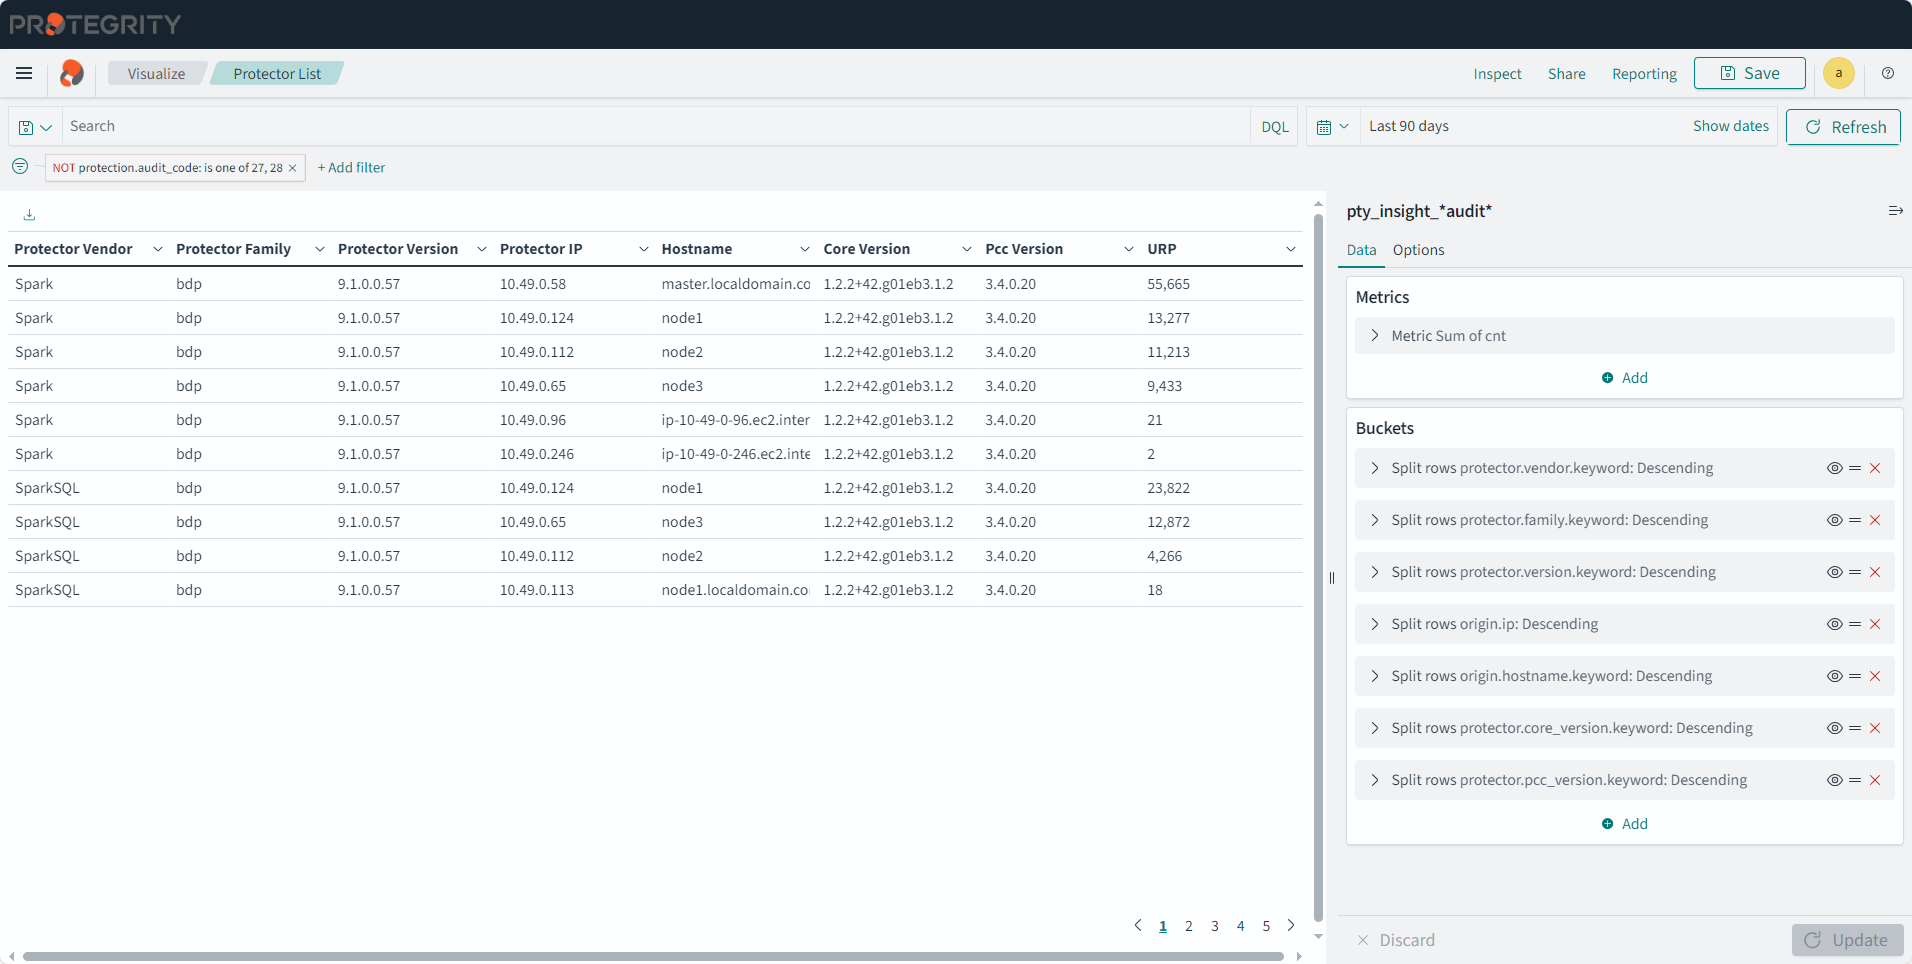Click the filter options icon beside filters
The height and width of the screenshot is (964, 1912).
tap(20, 167)
